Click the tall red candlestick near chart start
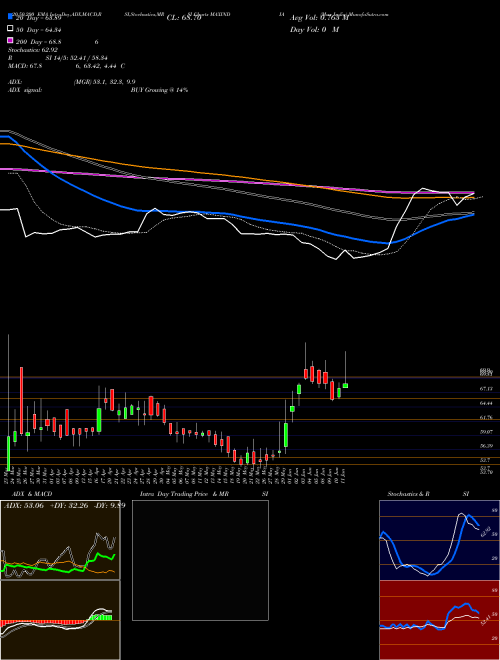Image resolution: width=500 pixels, height=660 pixels. coord(21,400)
